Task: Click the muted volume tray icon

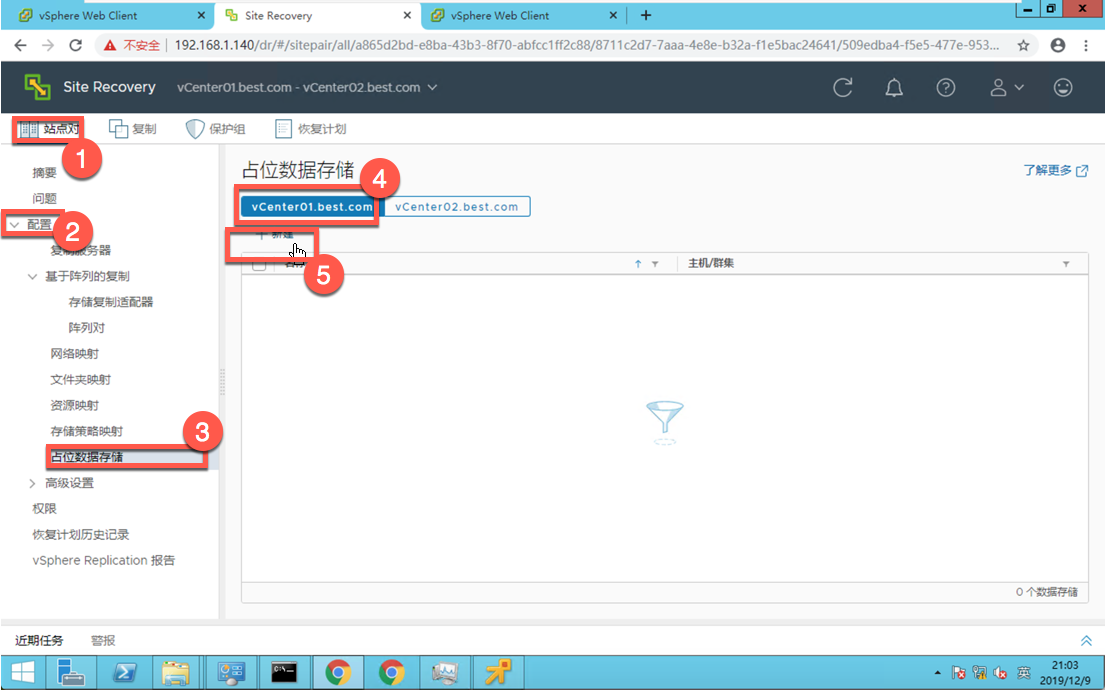Action: (1000, 672)
